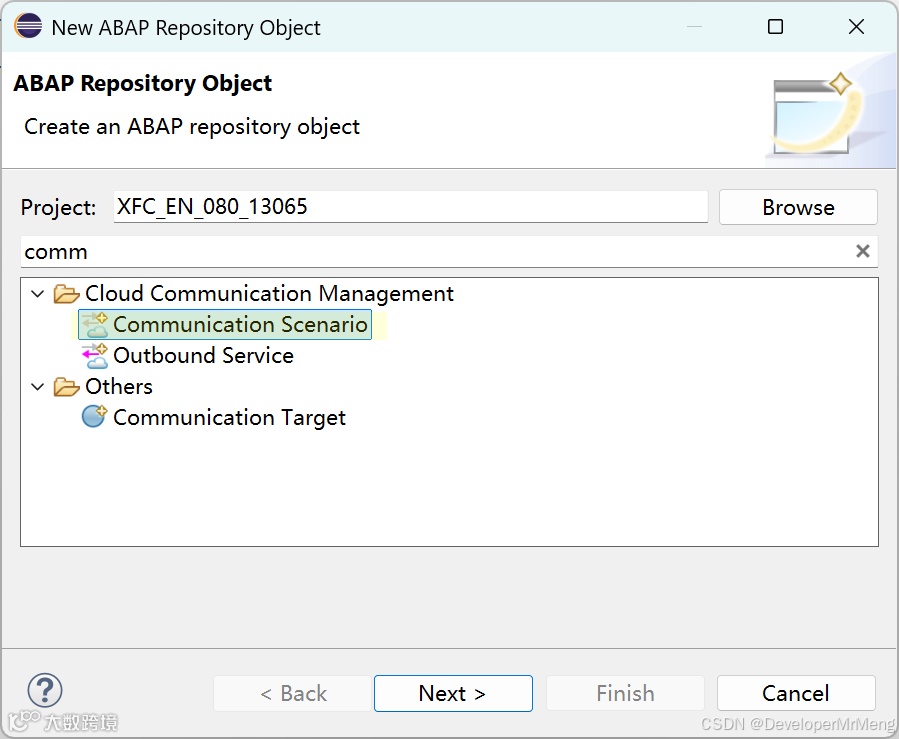Select the Communication Scenario item
The height and width of the screenshot is (739, 899).
[240, 325]
